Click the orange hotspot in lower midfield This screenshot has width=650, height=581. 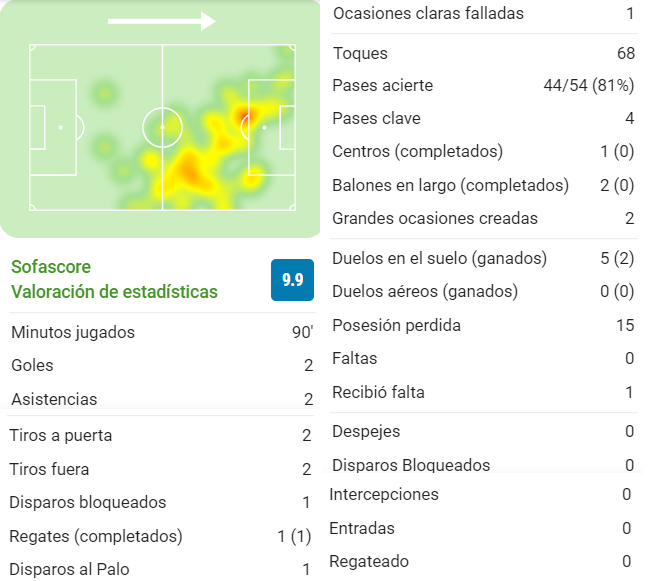(189, 169)
